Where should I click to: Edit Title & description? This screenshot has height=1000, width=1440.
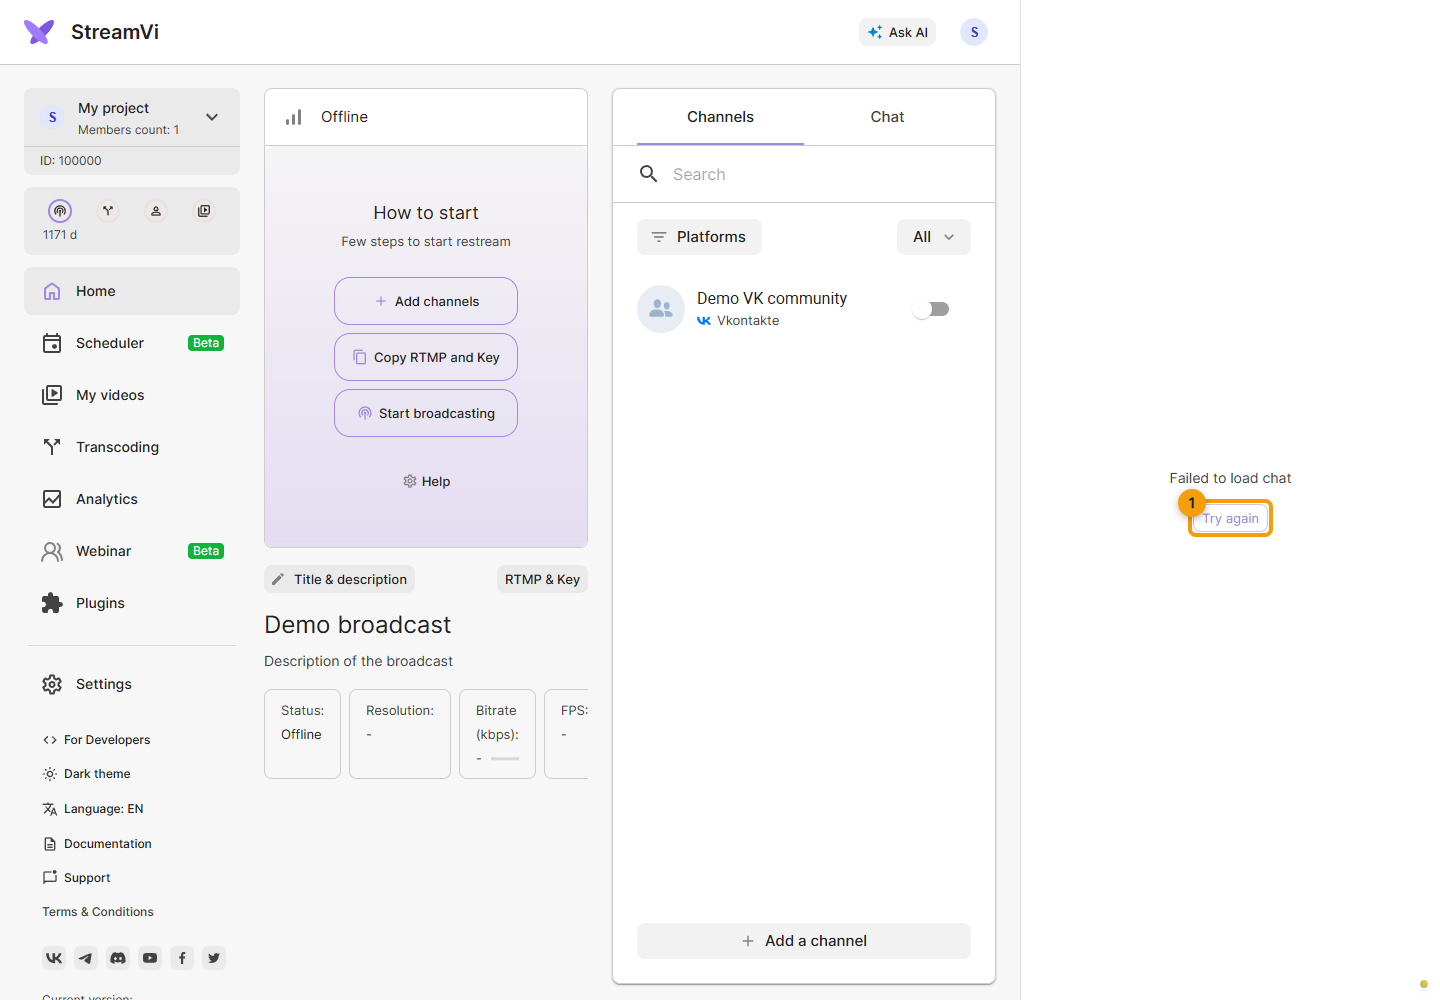[339, 579]
